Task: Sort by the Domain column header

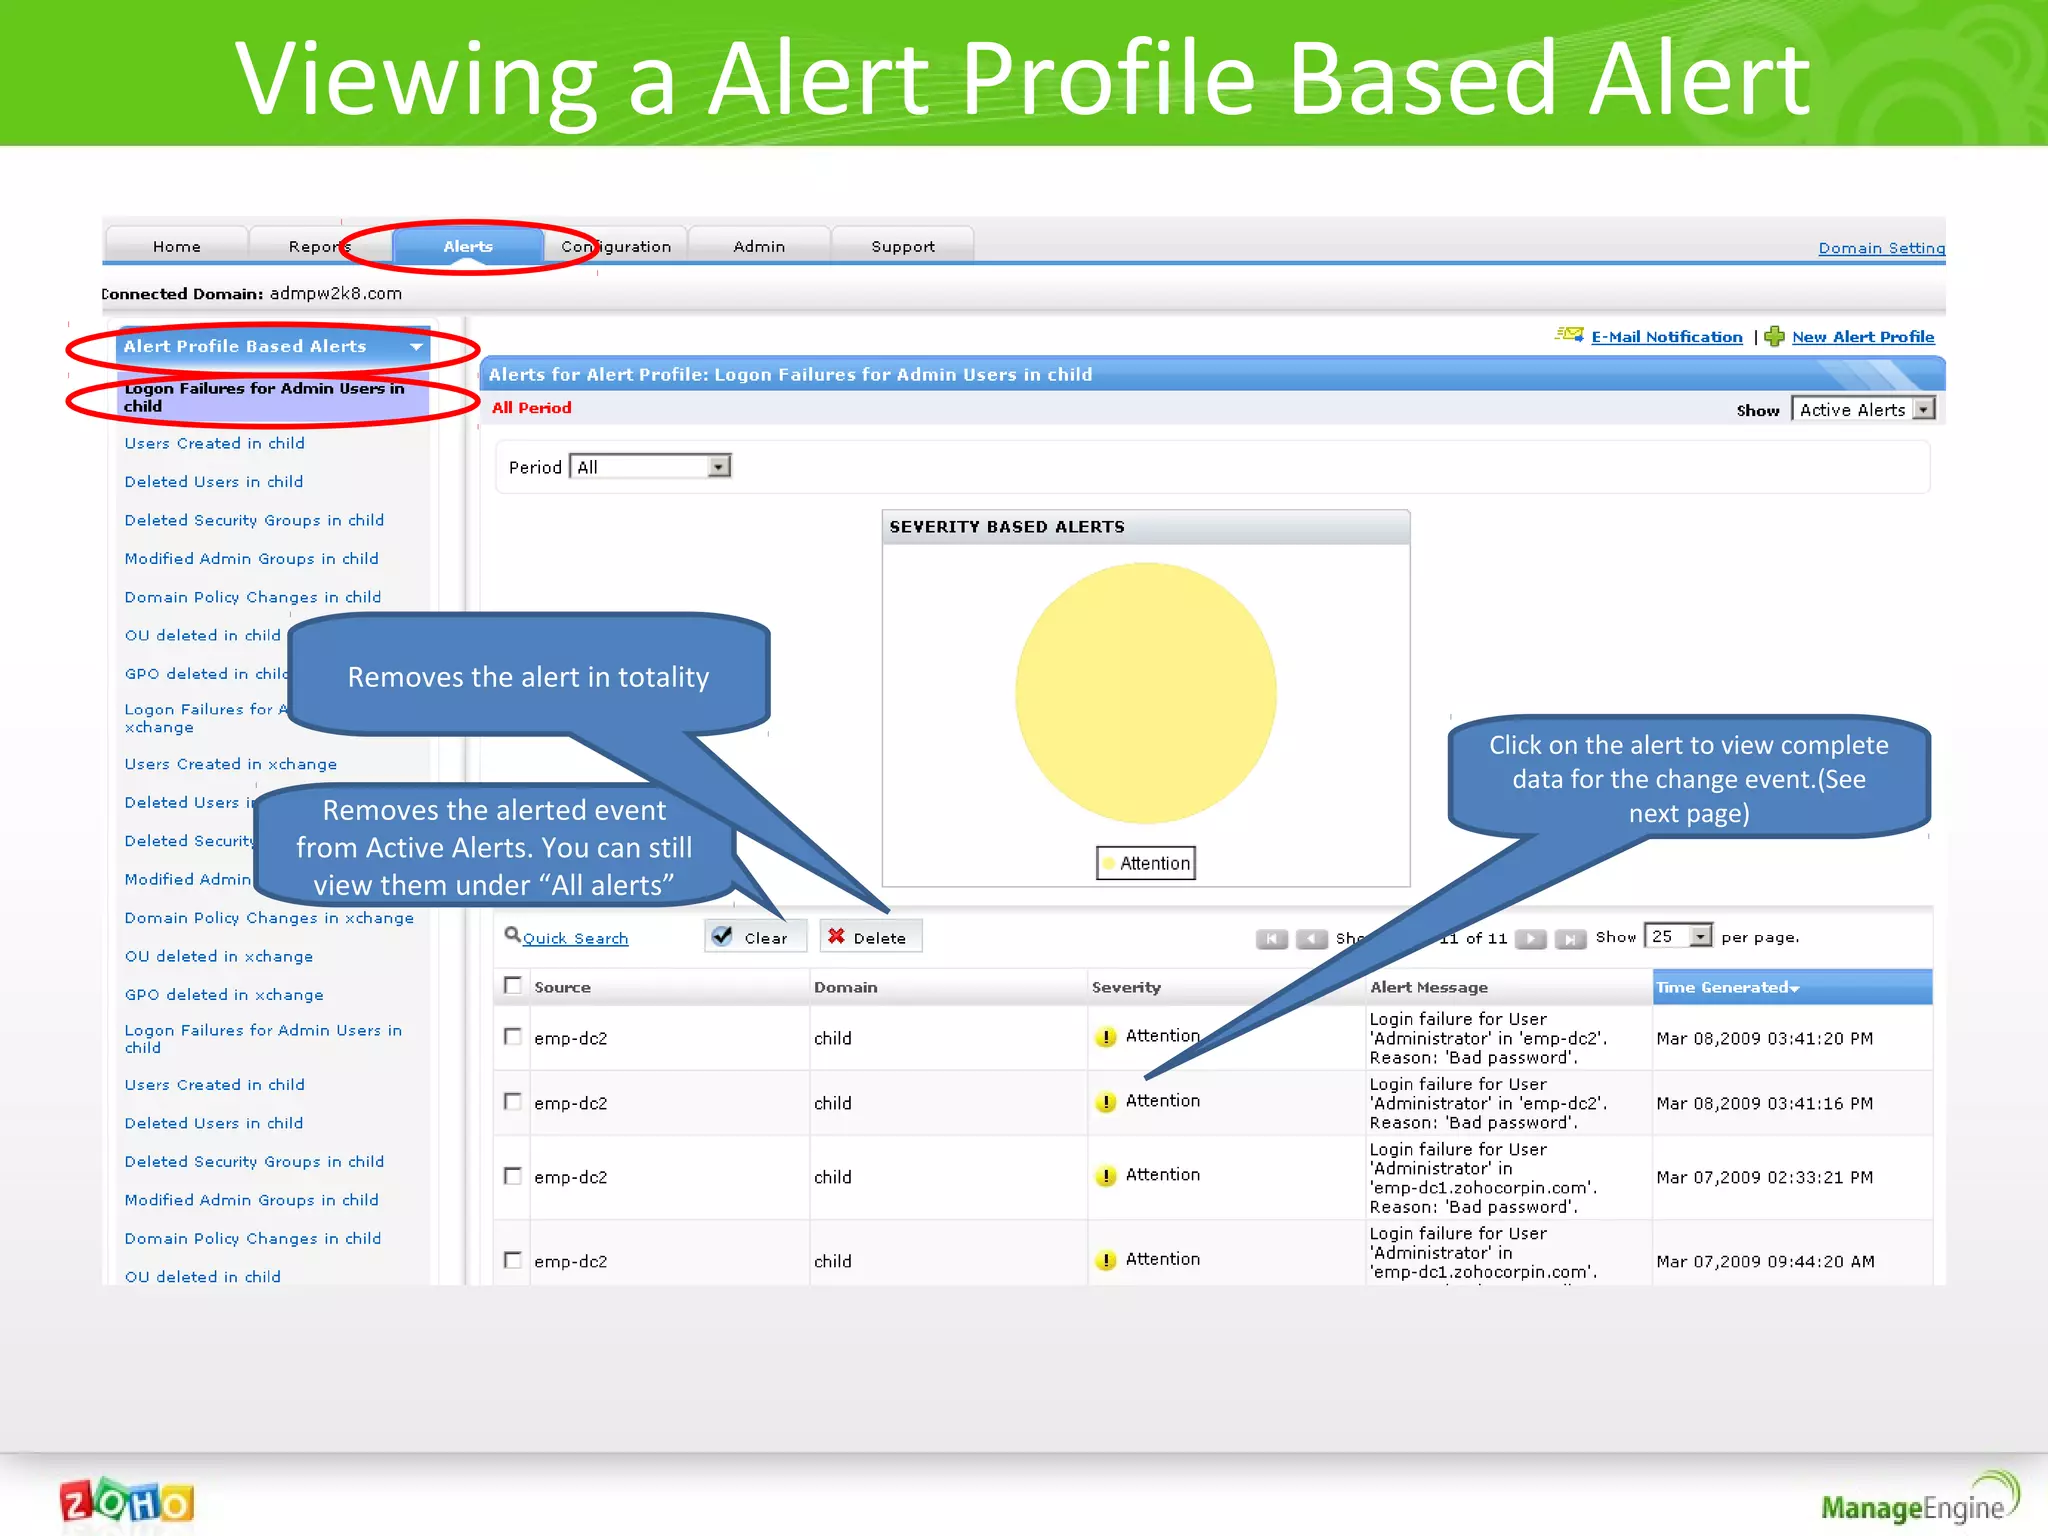Action: pos(845,987)
